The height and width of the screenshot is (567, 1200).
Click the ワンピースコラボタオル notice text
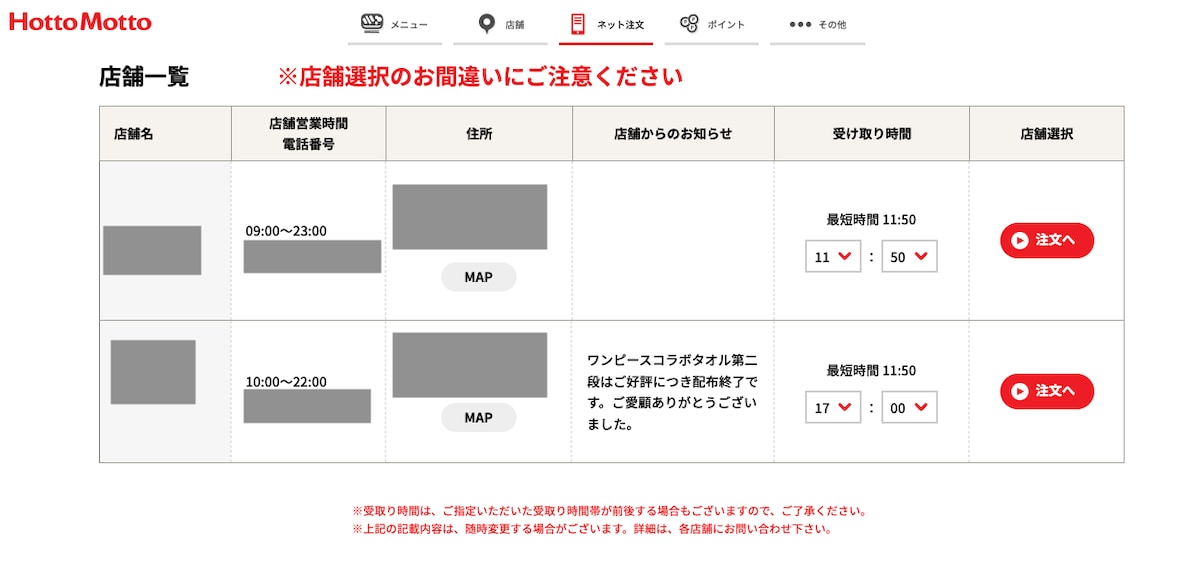point(673,391)
